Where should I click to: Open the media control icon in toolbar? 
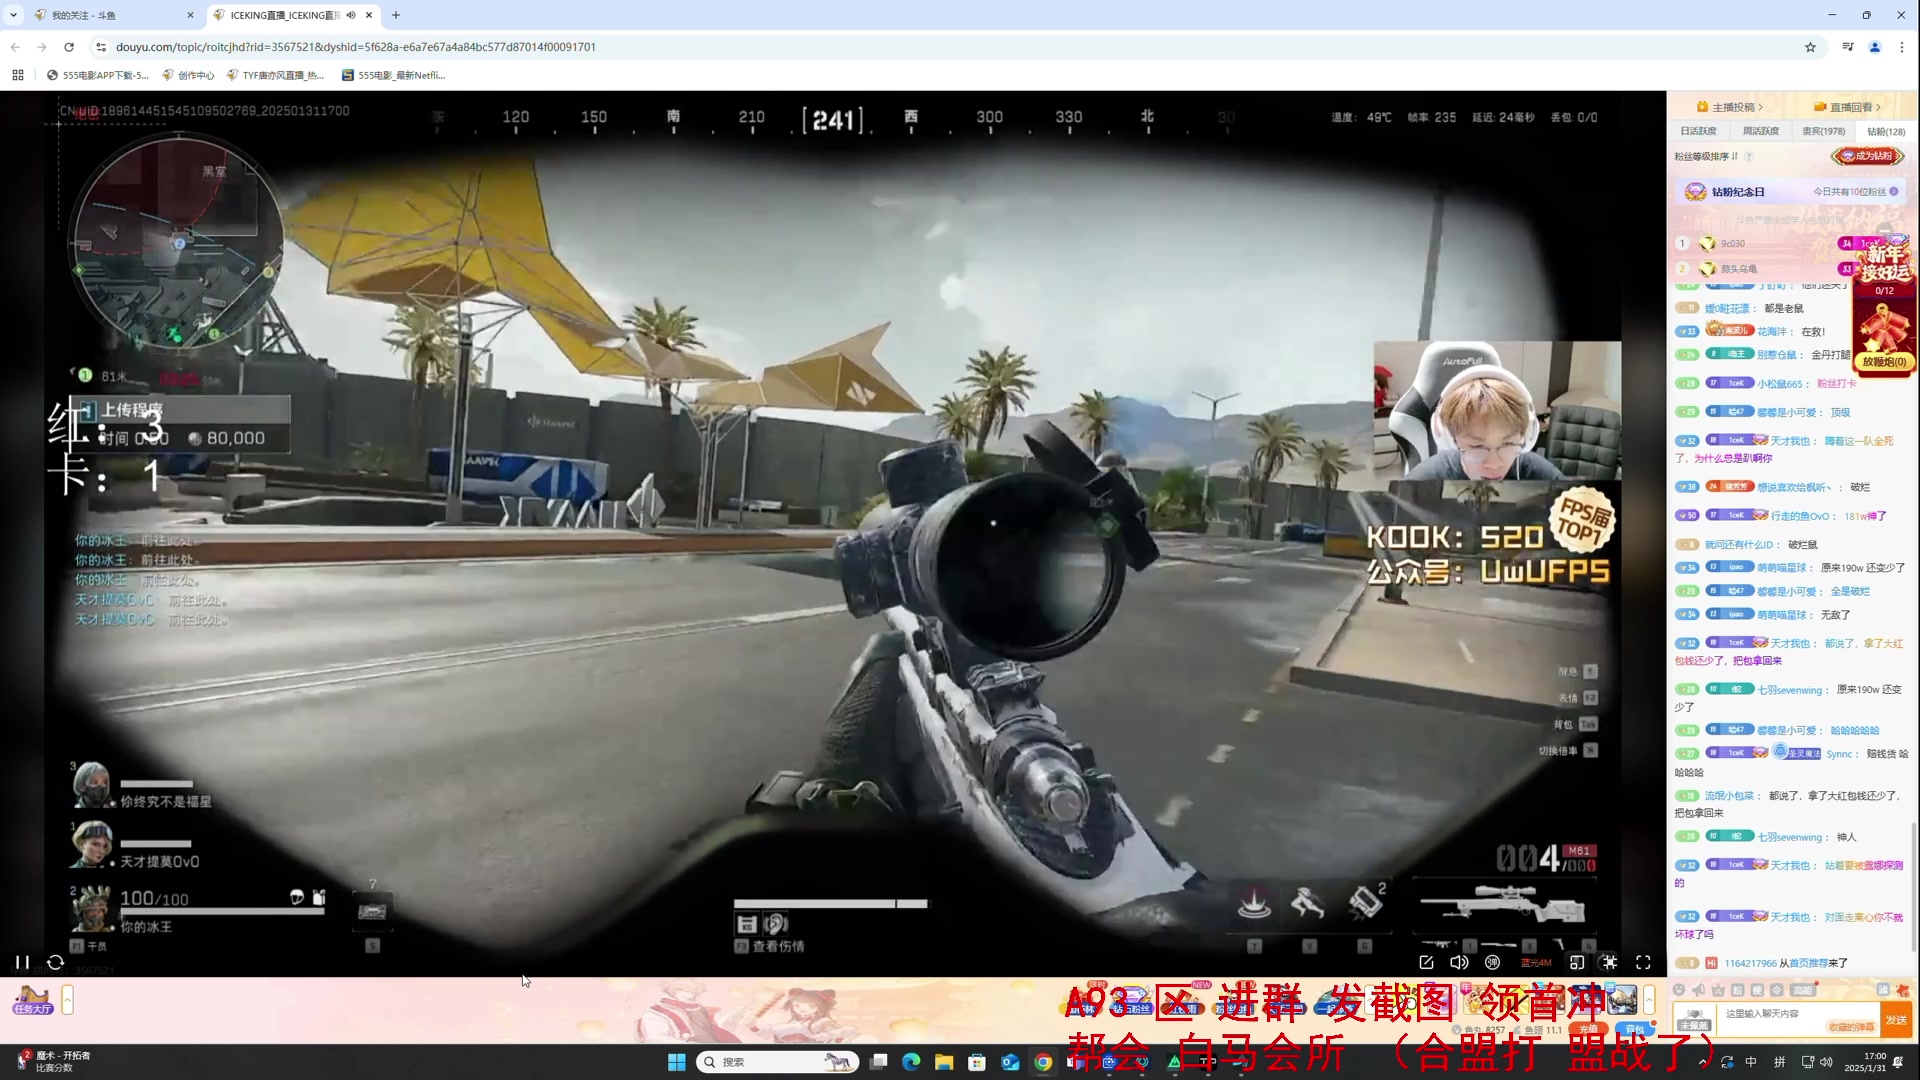[1847, 47]
